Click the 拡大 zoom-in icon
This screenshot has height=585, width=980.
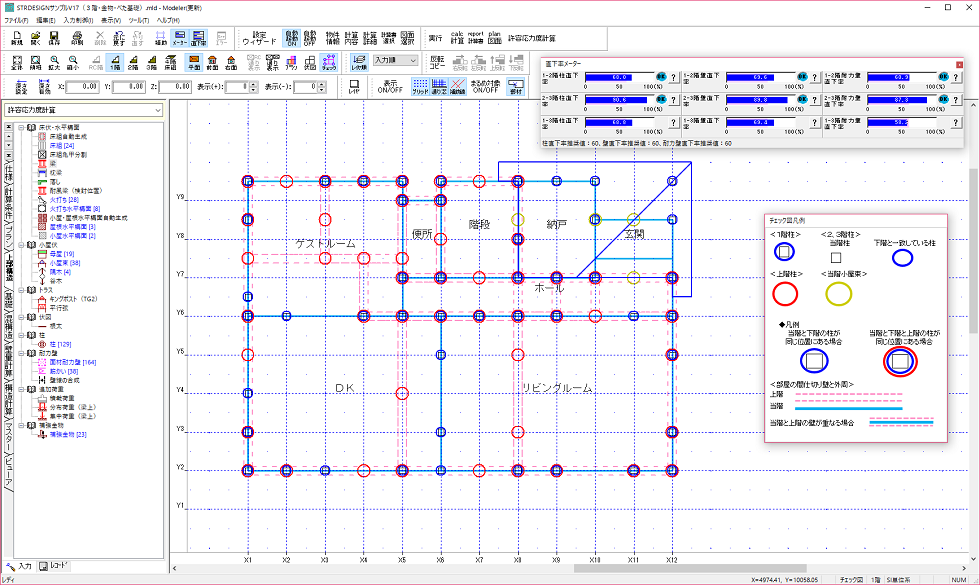pyautogui.click(x=54, y=63)
